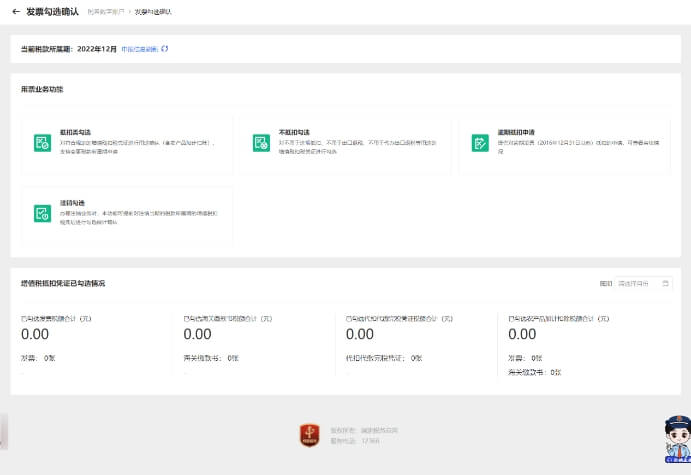Click the 逾期抵扣申请 green icon
The width and height of the screenshot is (691, 475).
pyautogui.click(x=480, y=143)
